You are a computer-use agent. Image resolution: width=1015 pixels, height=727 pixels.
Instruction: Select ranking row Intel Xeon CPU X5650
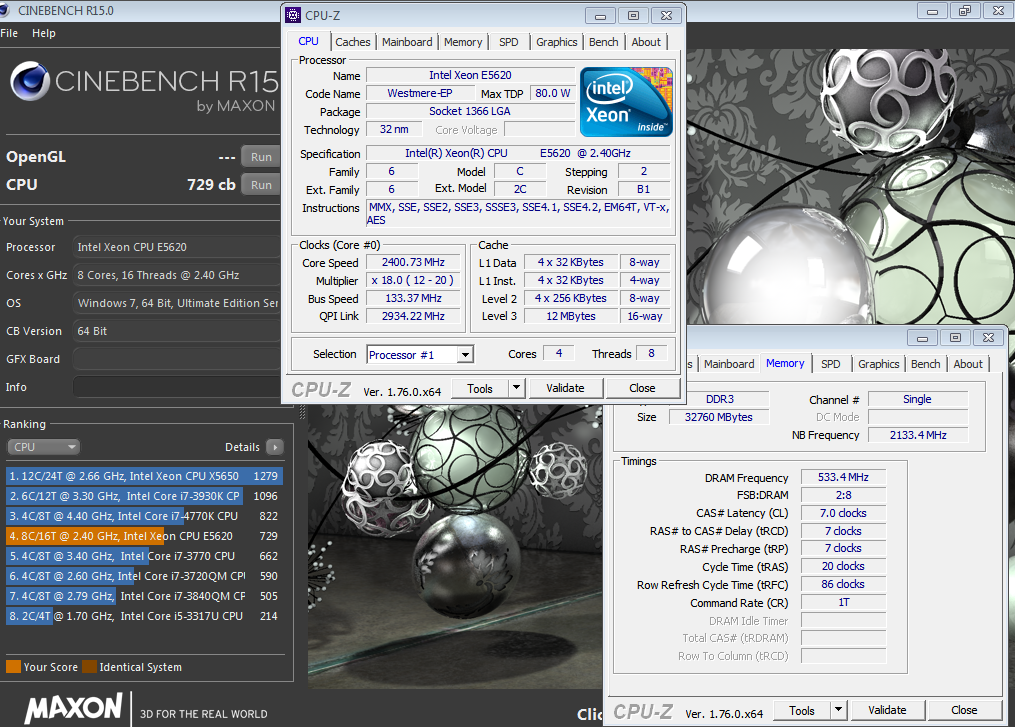tap(144, 476)
